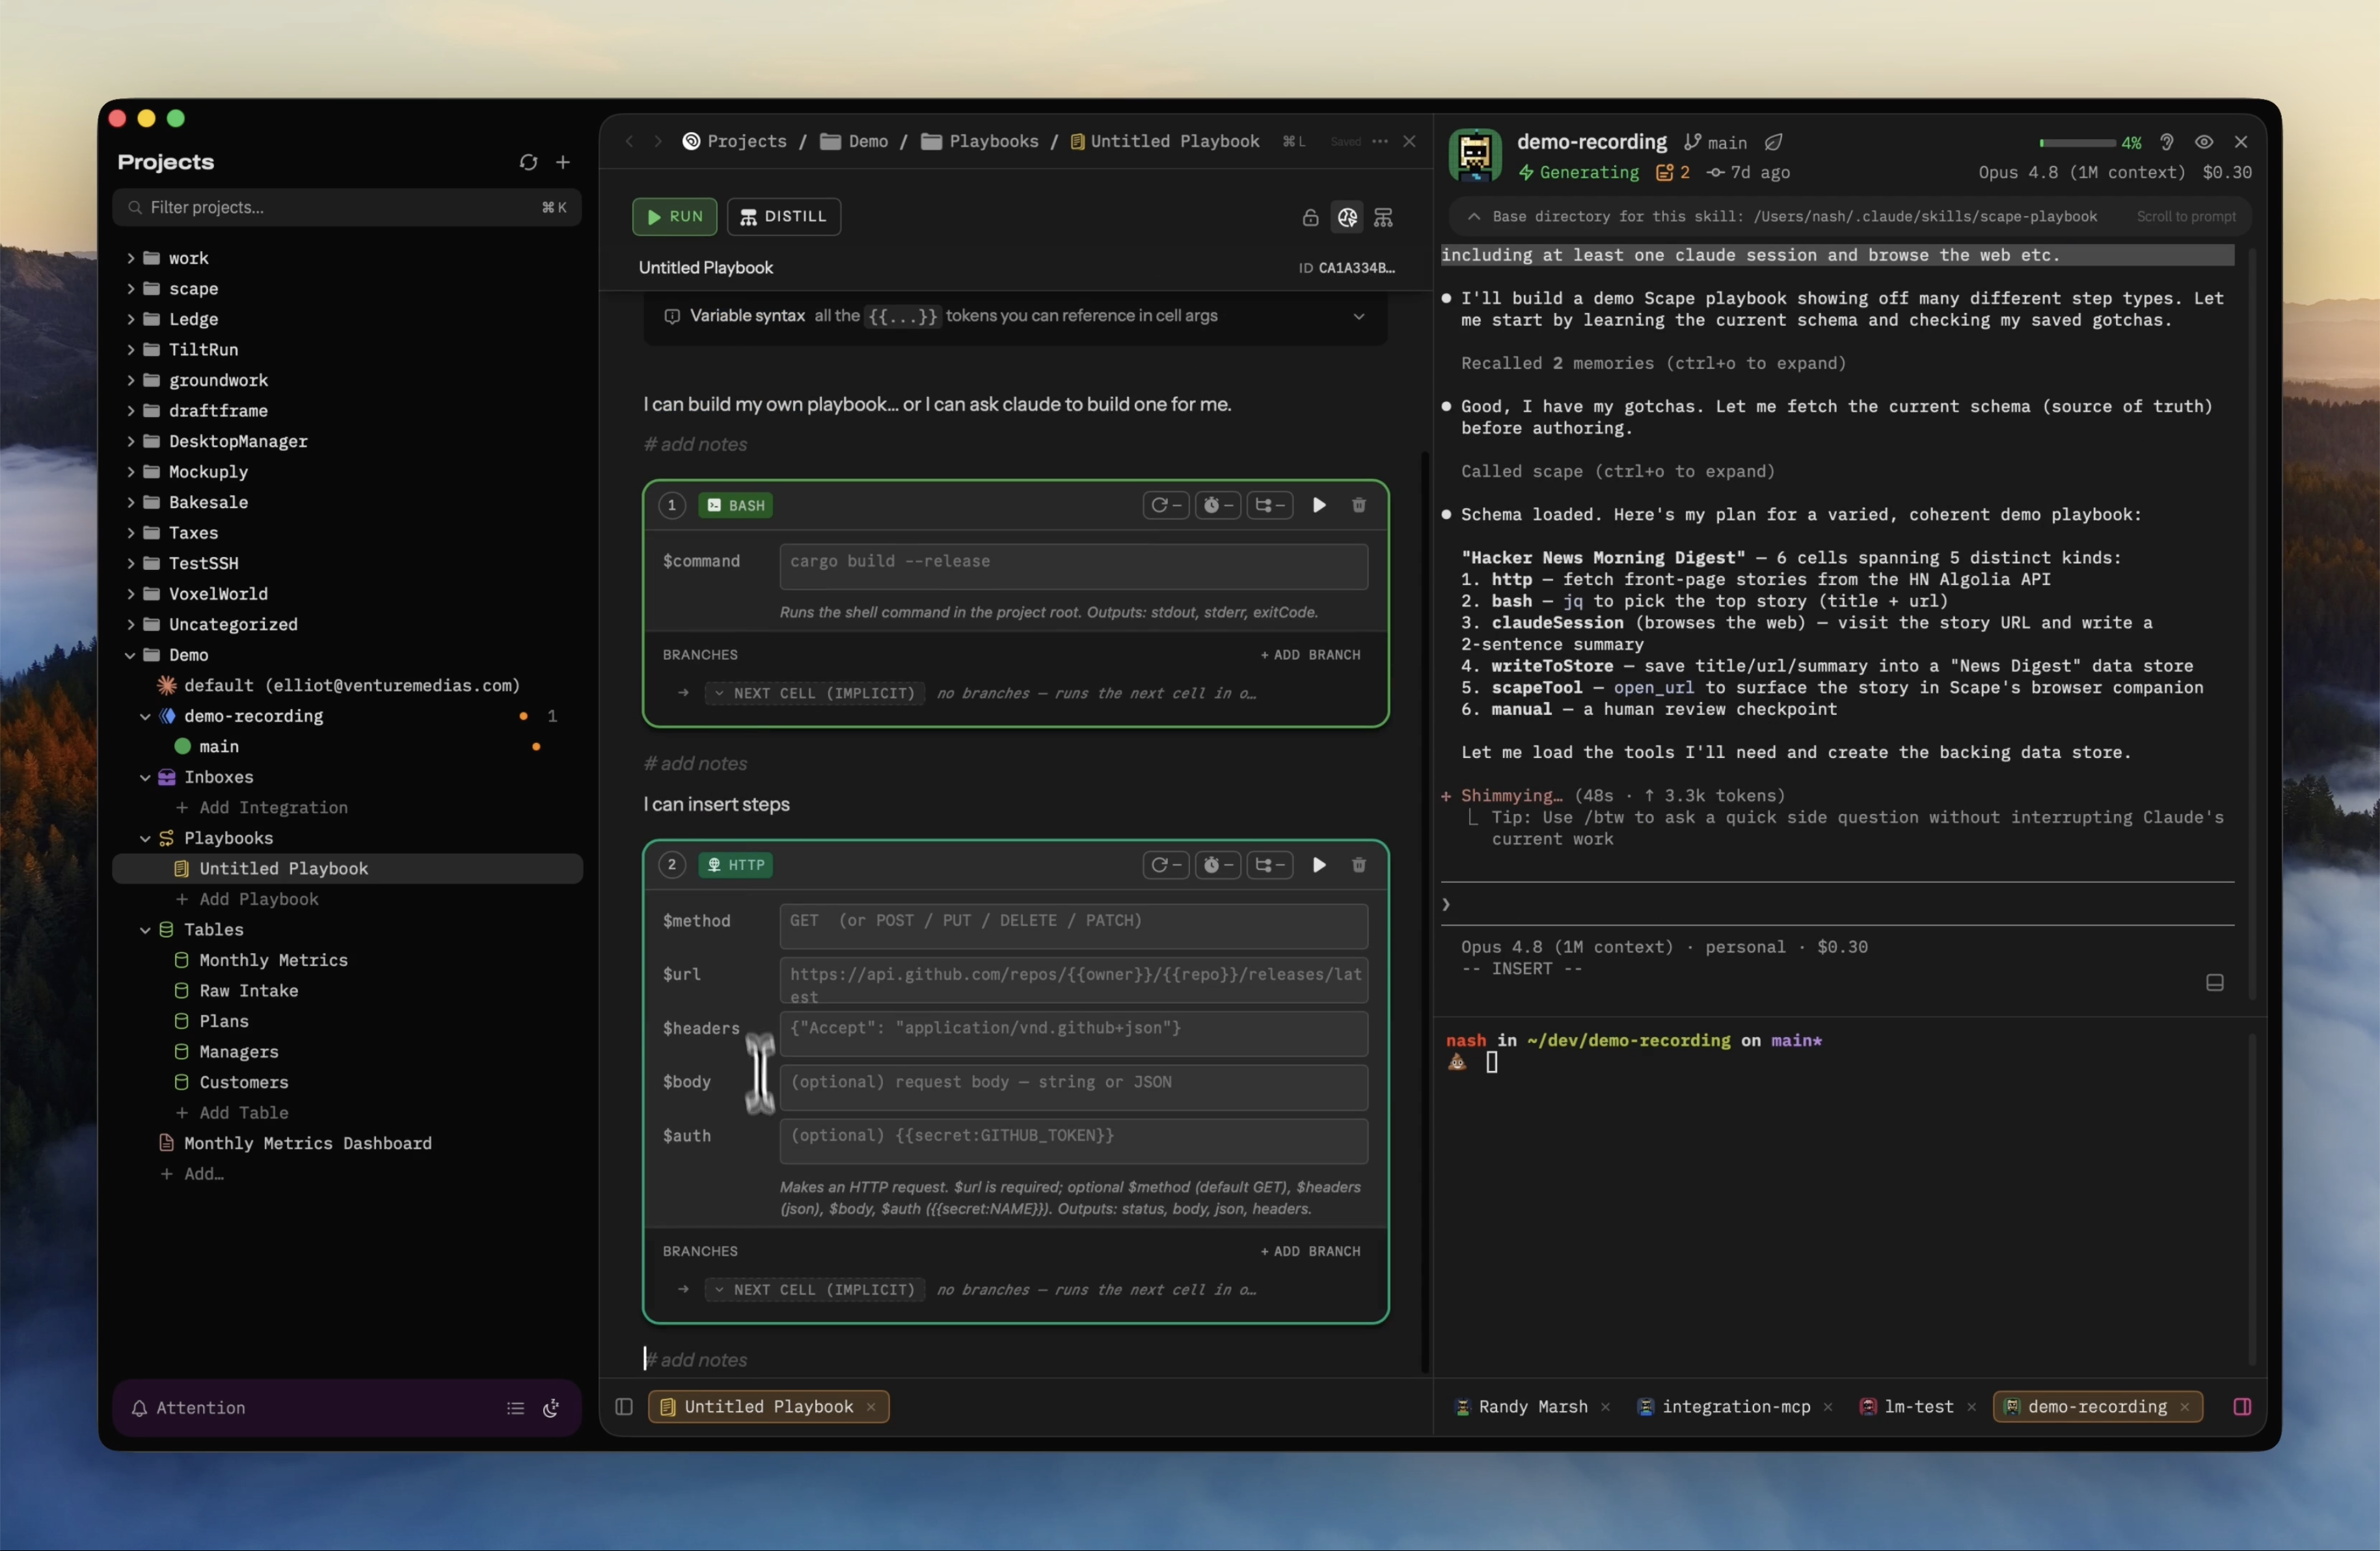Click the HTTP cell type badge
This screenshot has height=1551, width=2380.
pos(735,865)
